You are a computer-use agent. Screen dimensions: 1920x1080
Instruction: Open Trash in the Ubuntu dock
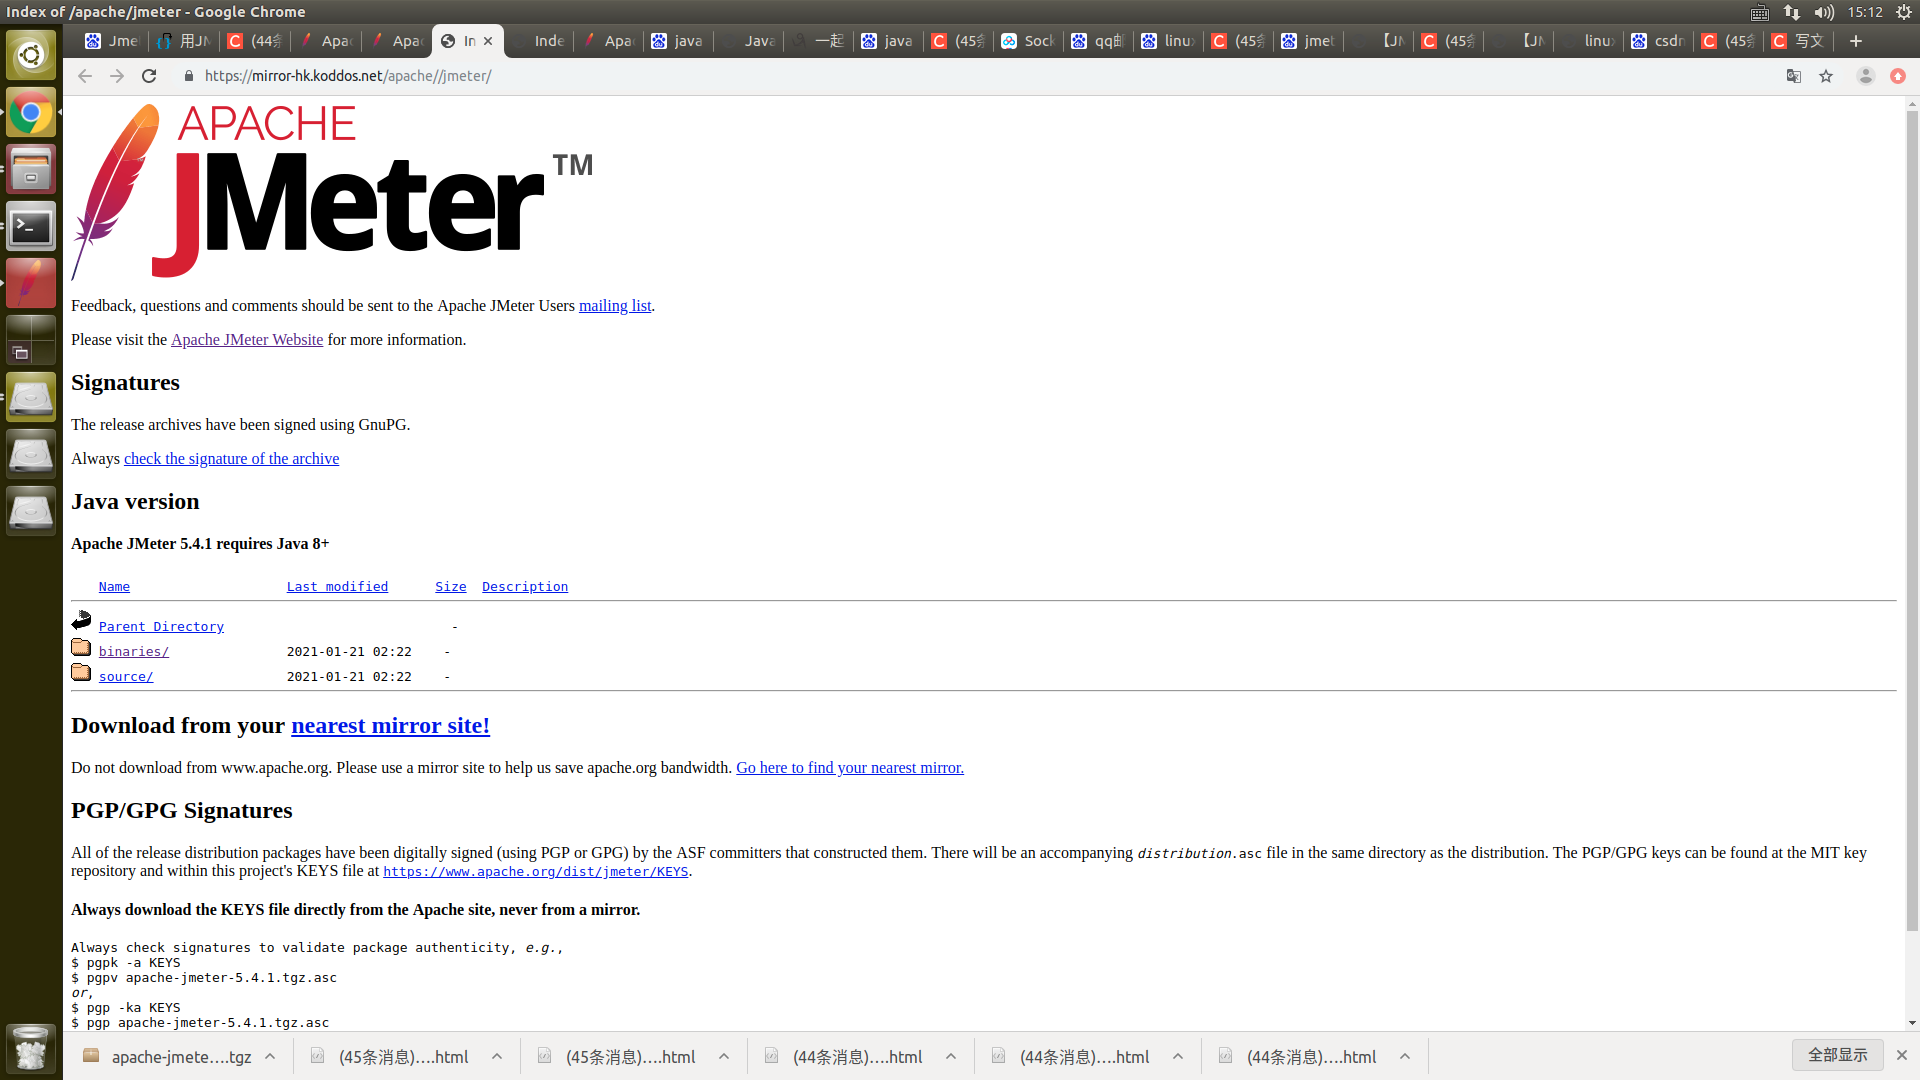[31, 1050]
